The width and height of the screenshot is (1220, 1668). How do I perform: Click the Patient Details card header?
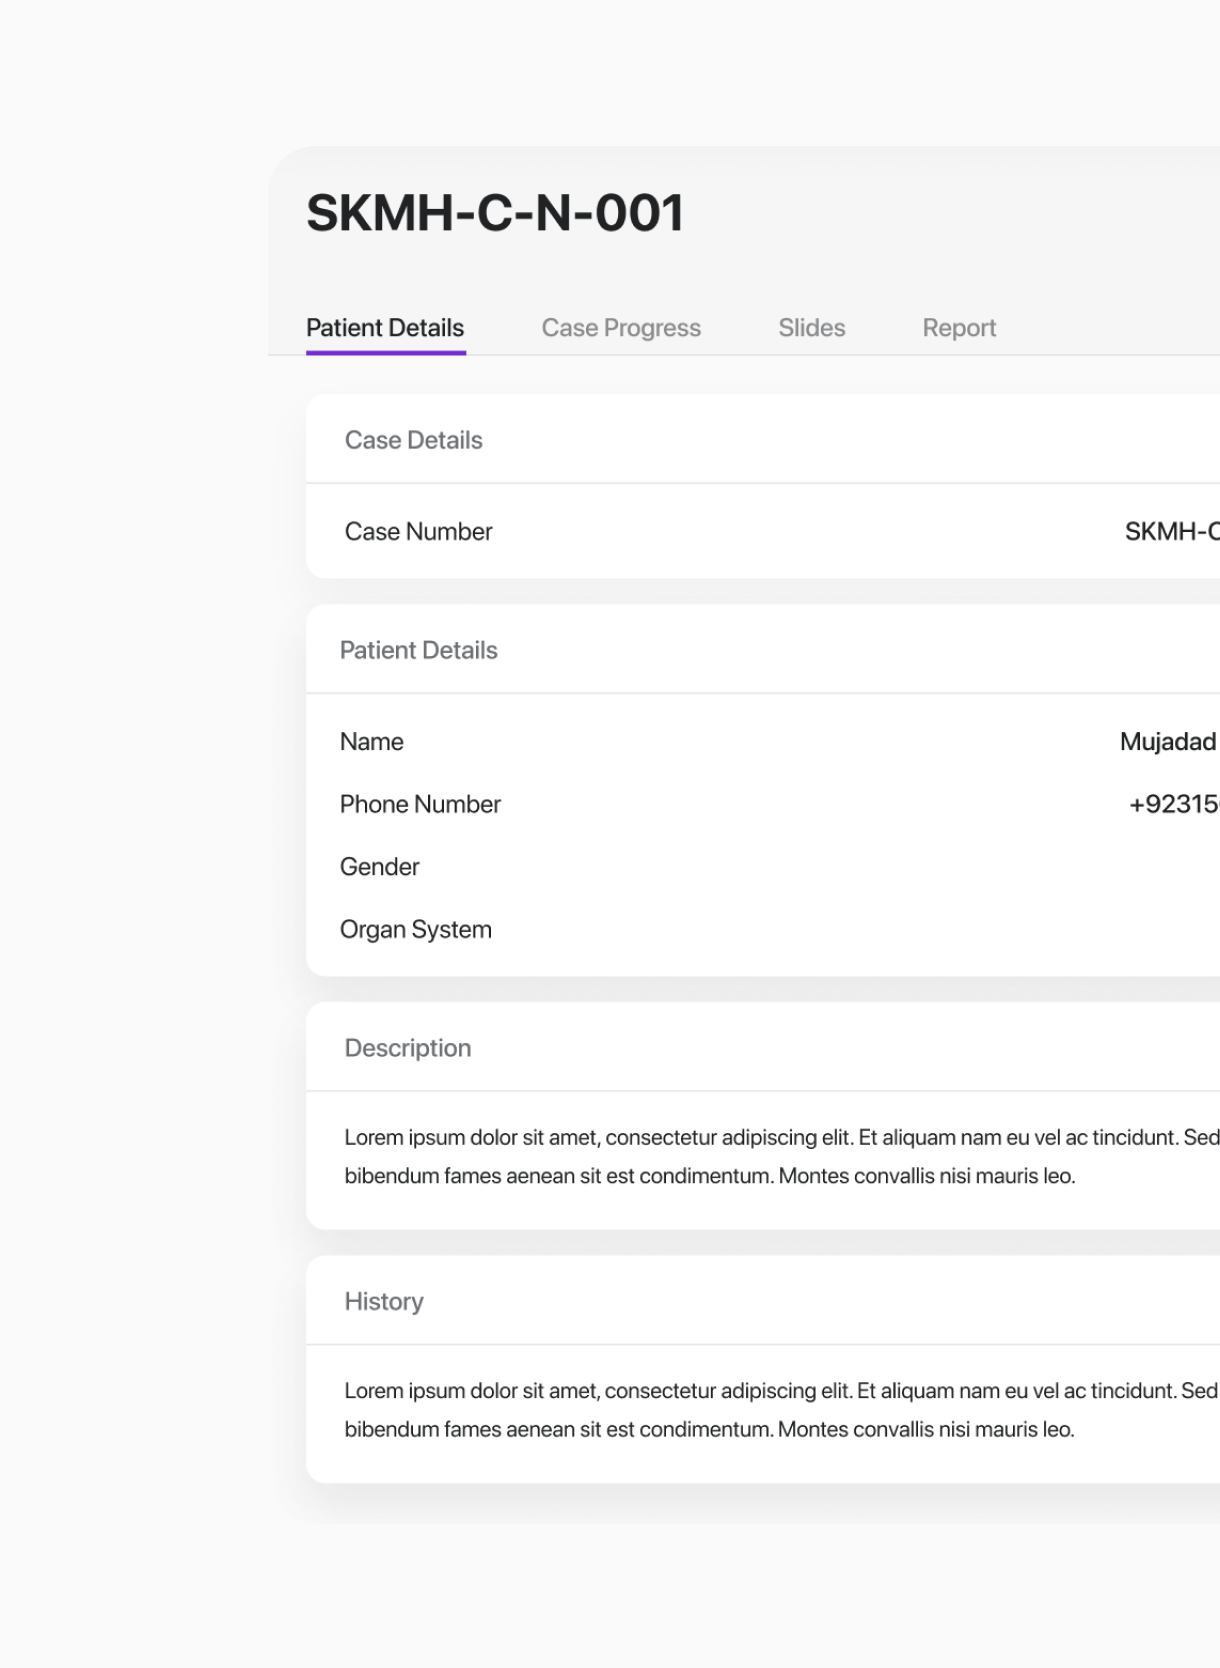coord(418,650)
